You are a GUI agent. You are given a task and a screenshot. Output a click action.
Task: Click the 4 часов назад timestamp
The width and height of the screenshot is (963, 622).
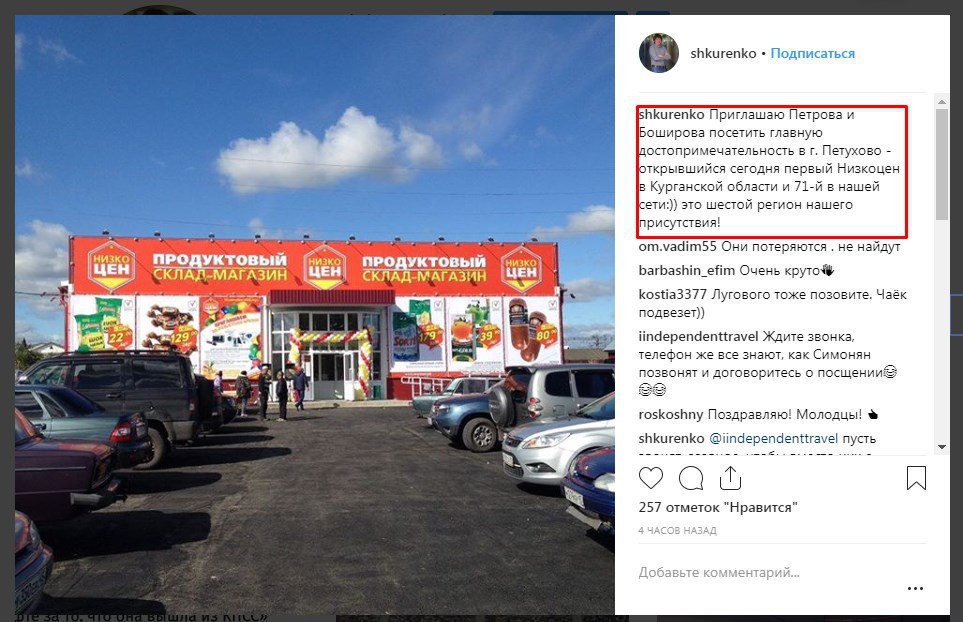pos(677,531)
